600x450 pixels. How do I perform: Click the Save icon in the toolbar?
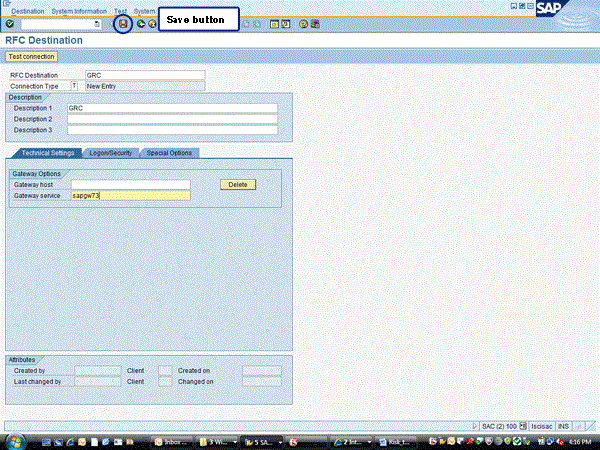pyautogui.click(x=123, y=23)
